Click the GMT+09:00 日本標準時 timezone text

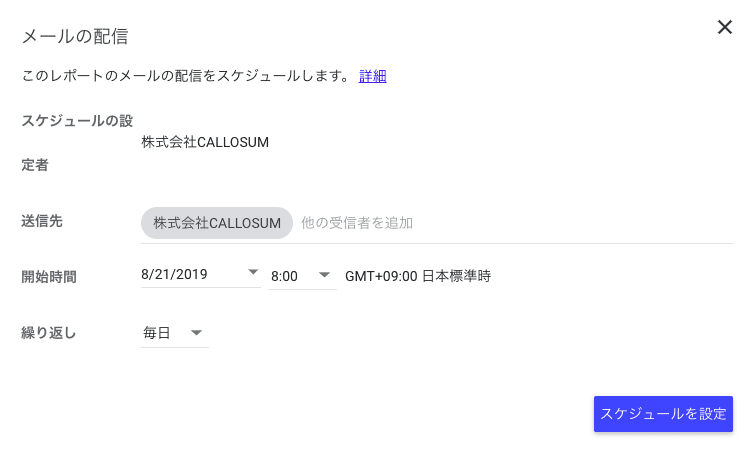[418, 276]
